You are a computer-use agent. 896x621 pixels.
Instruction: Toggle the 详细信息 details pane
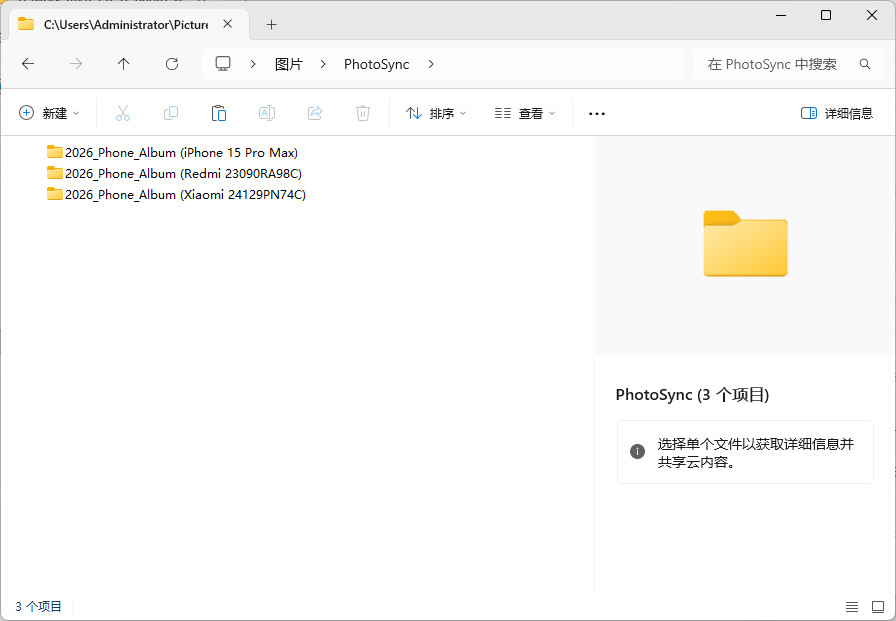click(837, 113)
